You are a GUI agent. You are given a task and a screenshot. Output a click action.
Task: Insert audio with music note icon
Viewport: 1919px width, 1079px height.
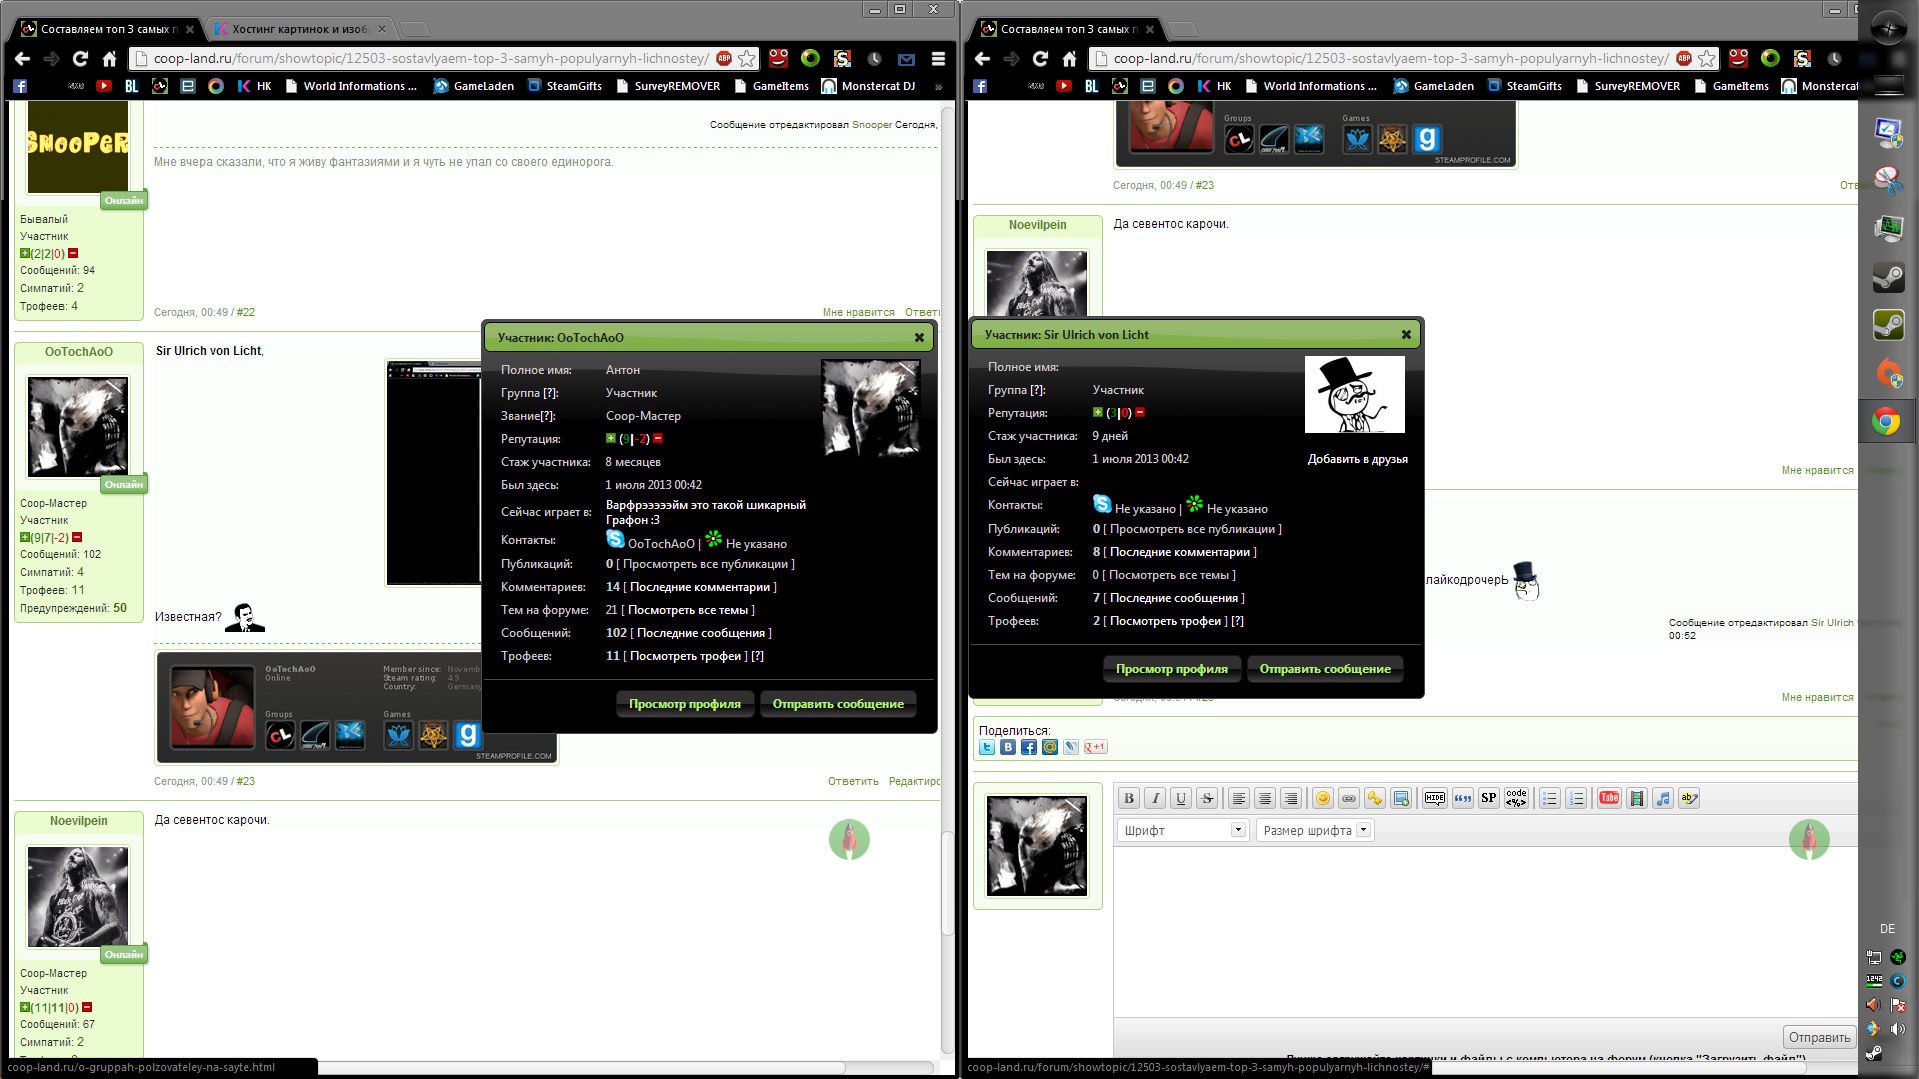coord(1662,798)
